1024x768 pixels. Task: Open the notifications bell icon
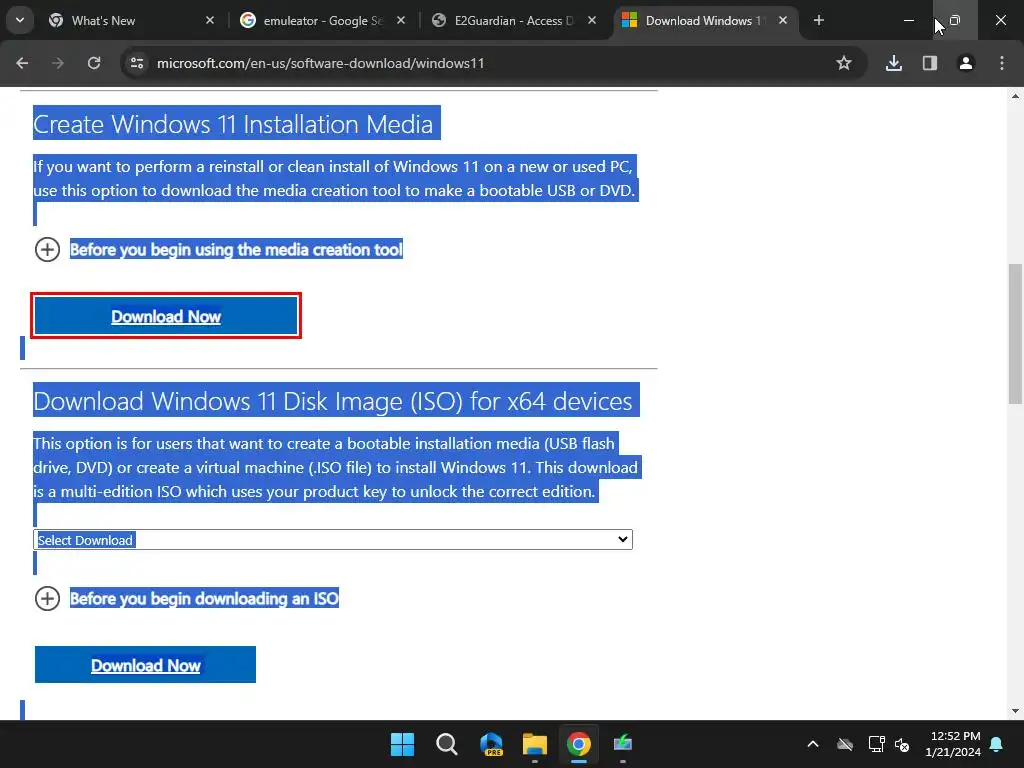coord(997,744)
